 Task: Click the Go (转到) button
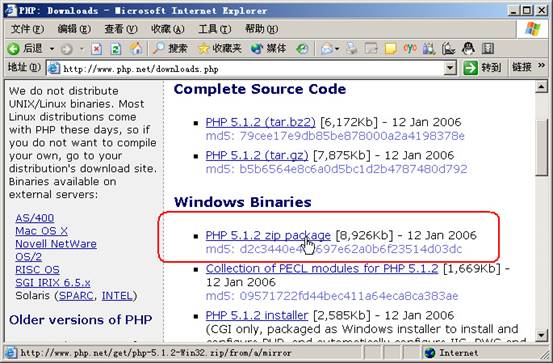pyautogui.click(x=482, y=68)
